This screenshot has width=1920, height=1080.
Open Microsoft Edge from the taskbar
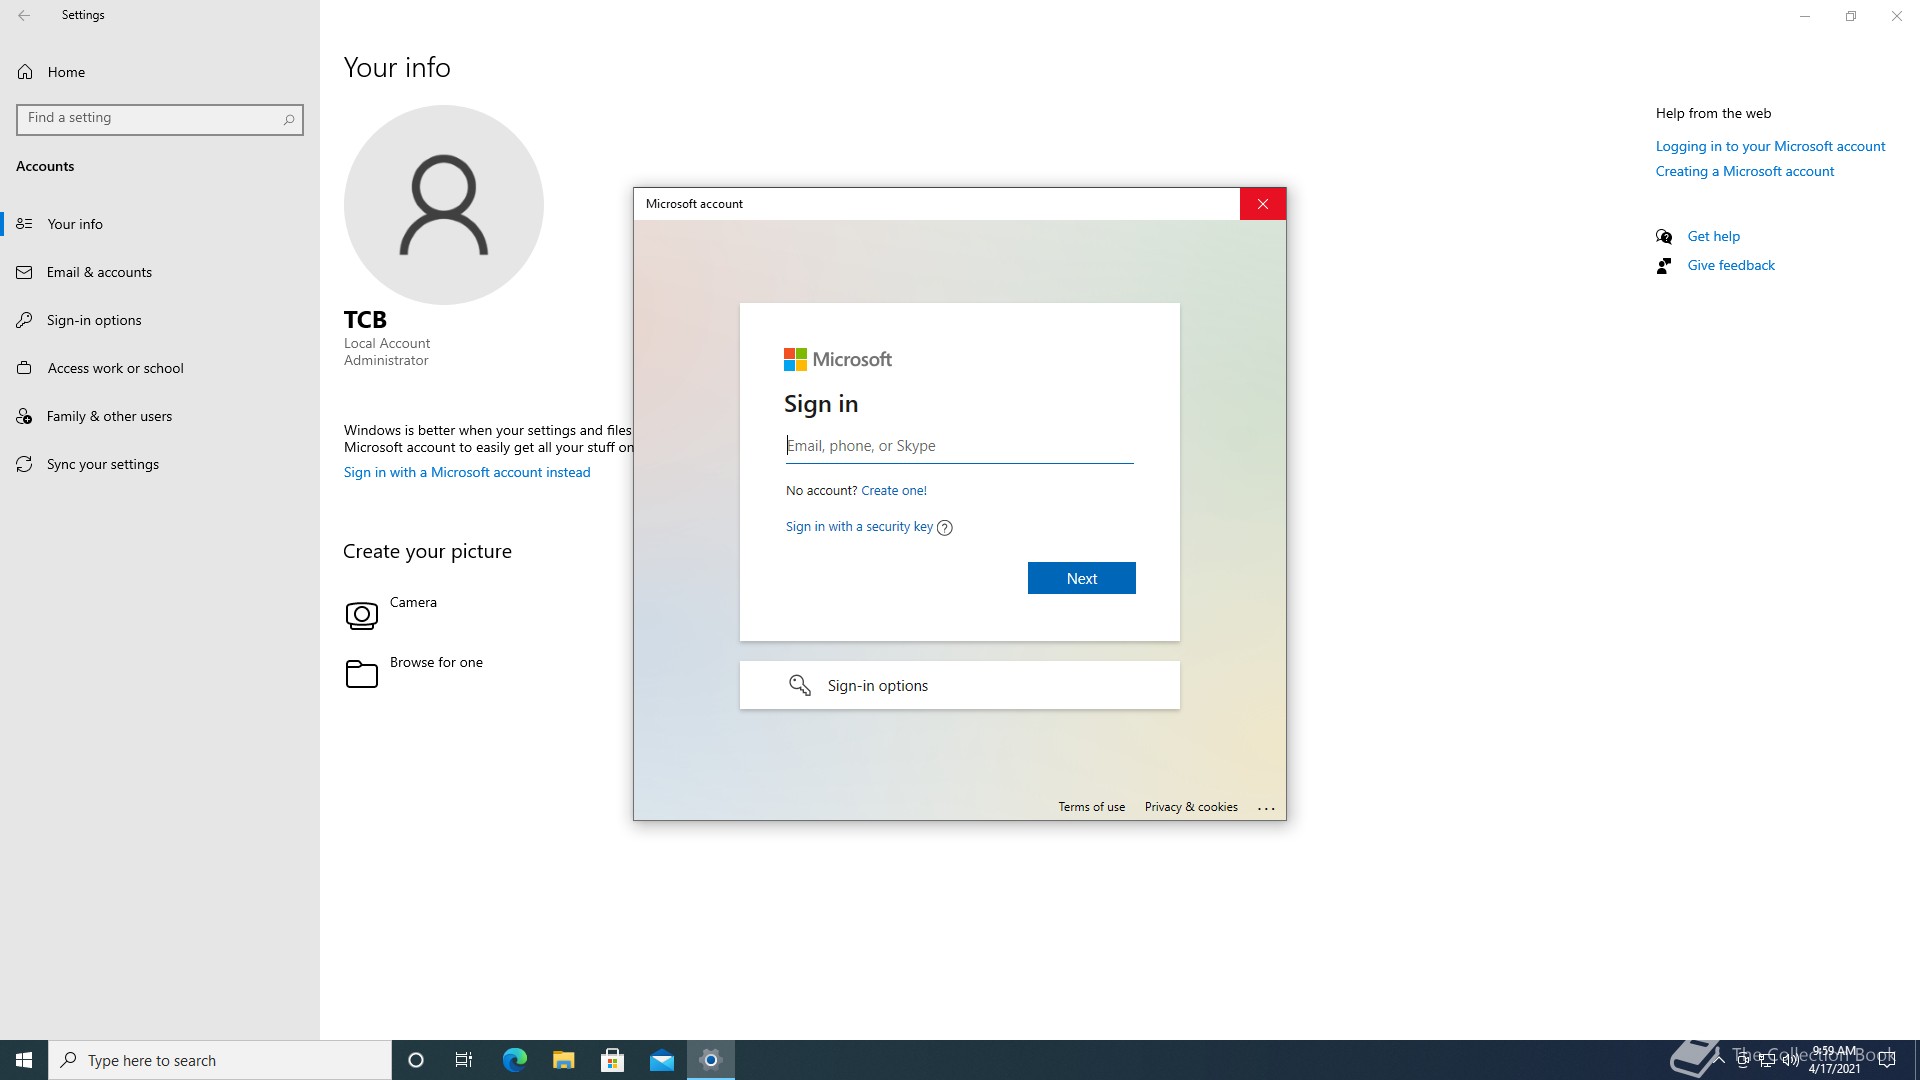click(x=514, y=1060)
